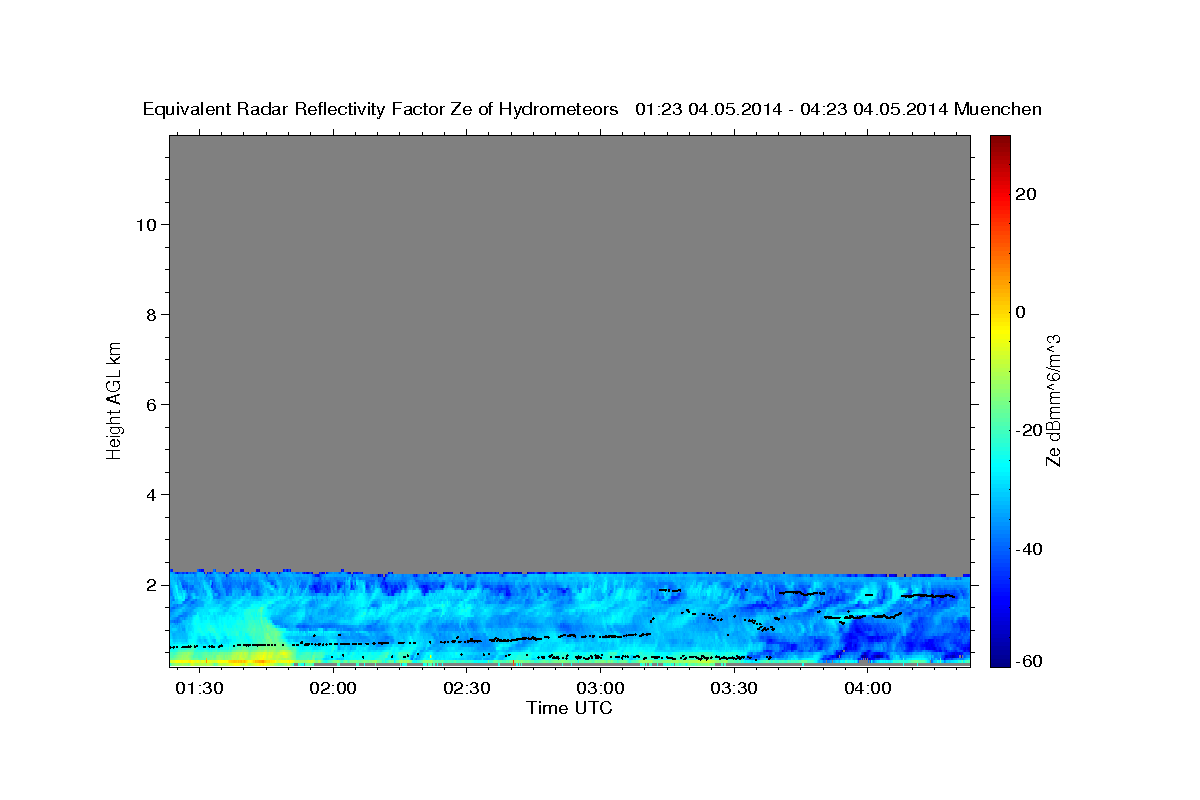Click the '01:30' time tick label
This screenshot has height=800, width=1200.
(x=197, y=689)
